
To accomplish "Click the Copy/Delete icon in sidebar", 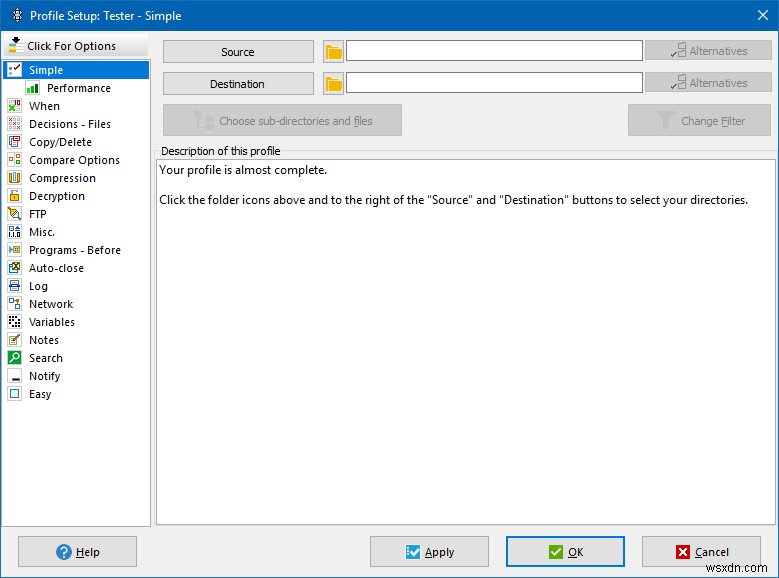I will click(14, 142).
